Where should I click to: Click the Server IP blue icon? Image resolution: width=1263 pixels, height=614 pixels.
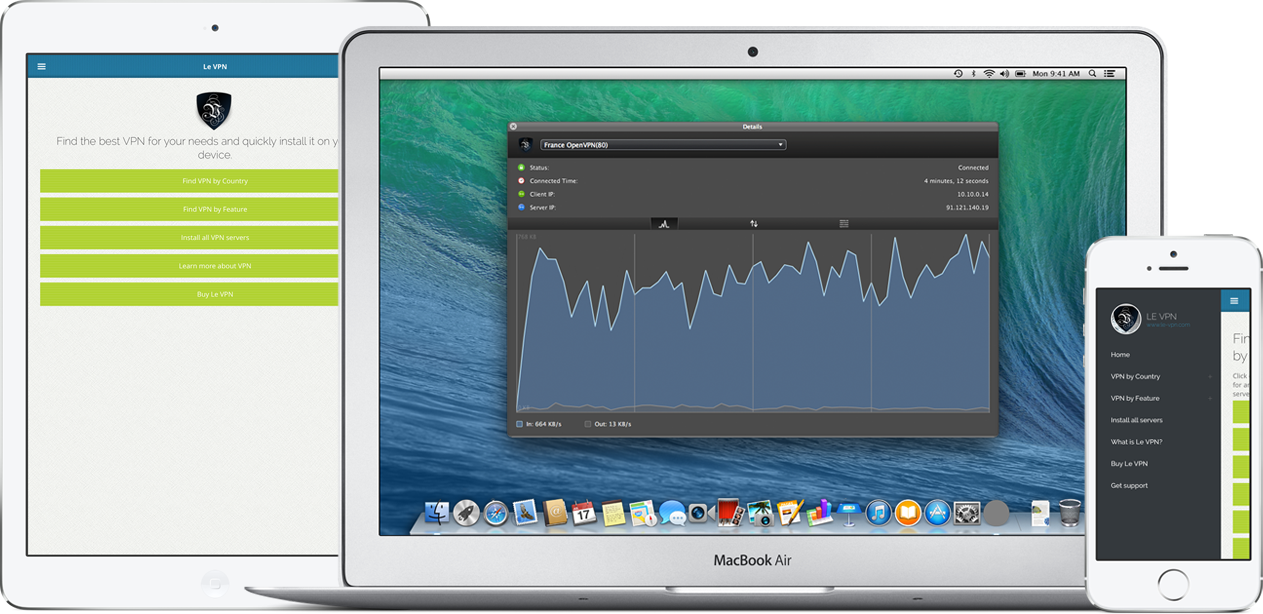click(x=521, y=207)
